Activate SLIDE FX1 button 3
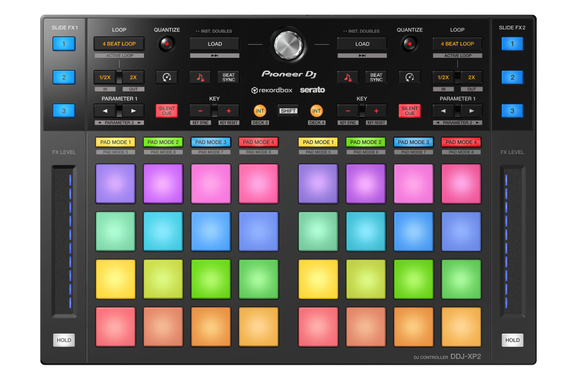Image resolution: width=576 pixels, height=380 pixels. pos(64,111)
